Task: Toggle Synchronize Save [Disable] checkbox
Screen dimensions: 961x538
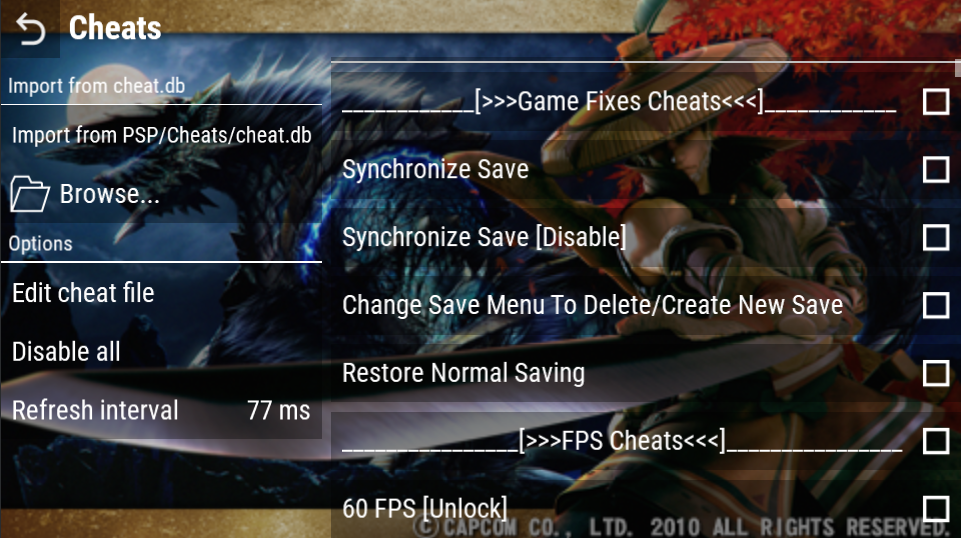Action: tap(936, 237)
